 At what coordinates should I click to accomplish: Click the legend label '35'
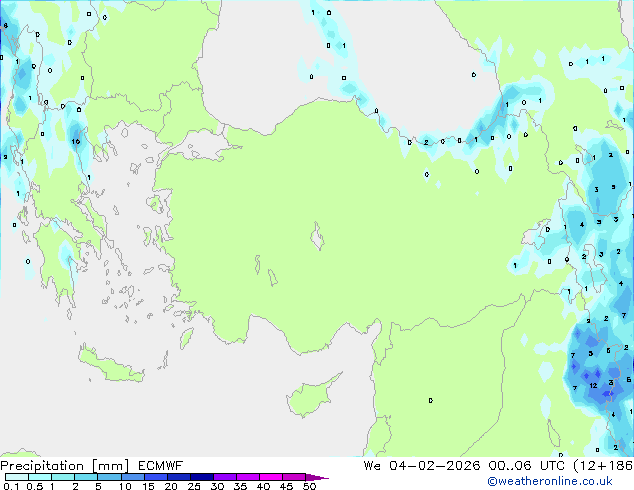[x=240, y=486]
